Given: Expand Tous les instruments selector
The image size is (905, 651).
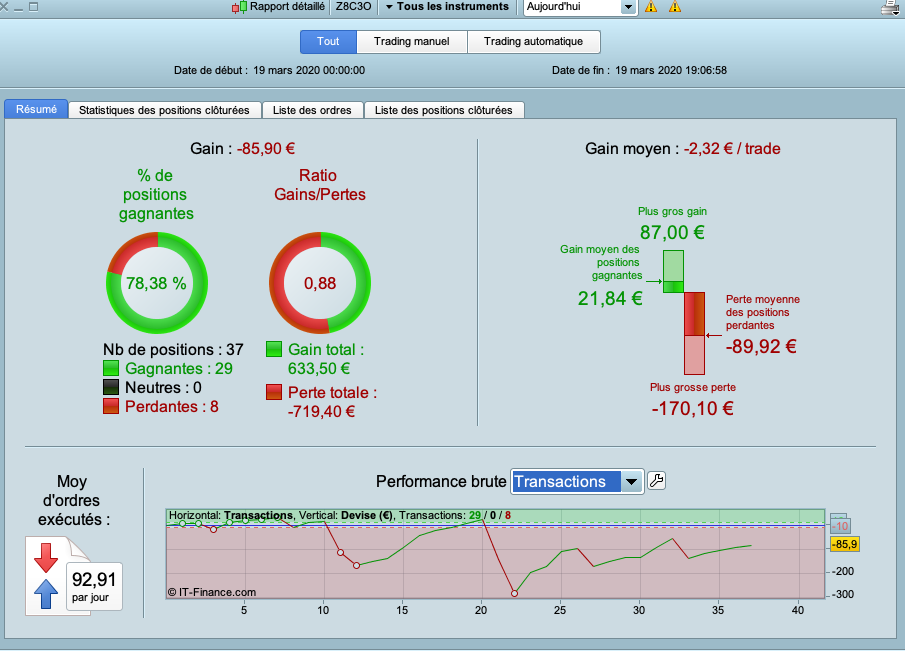Looking at the screenshot, I should coord(447,7).
